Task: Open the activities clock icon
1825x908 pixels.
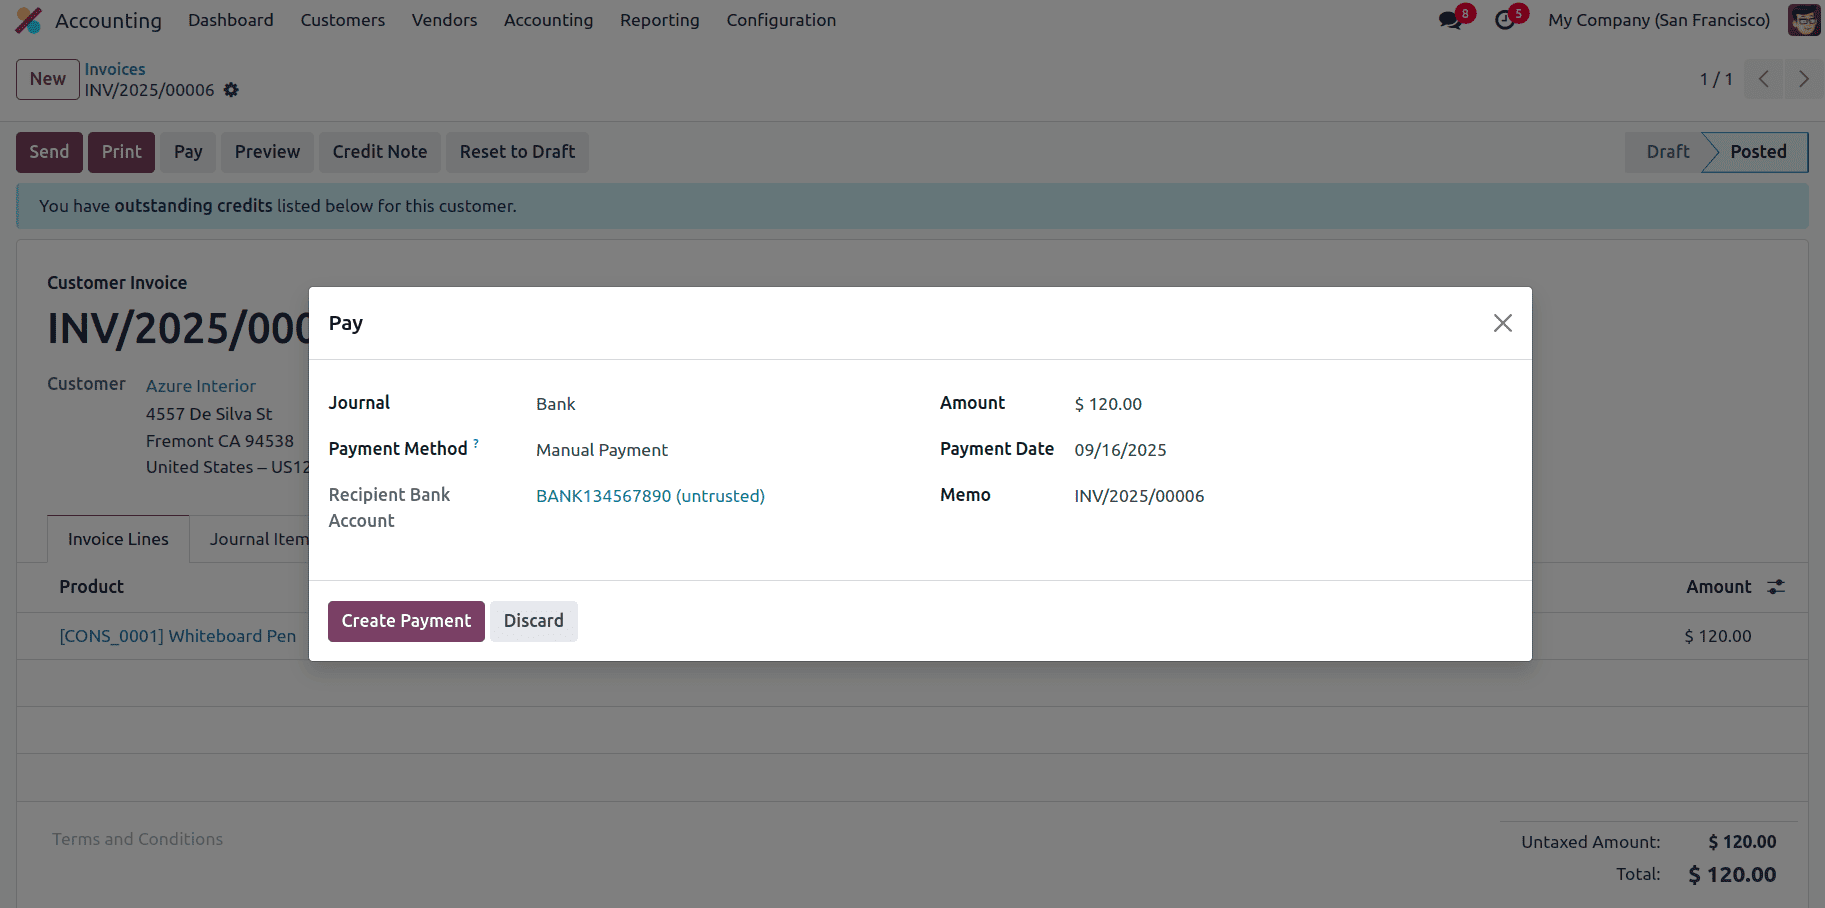Action: pos(1505,17)
